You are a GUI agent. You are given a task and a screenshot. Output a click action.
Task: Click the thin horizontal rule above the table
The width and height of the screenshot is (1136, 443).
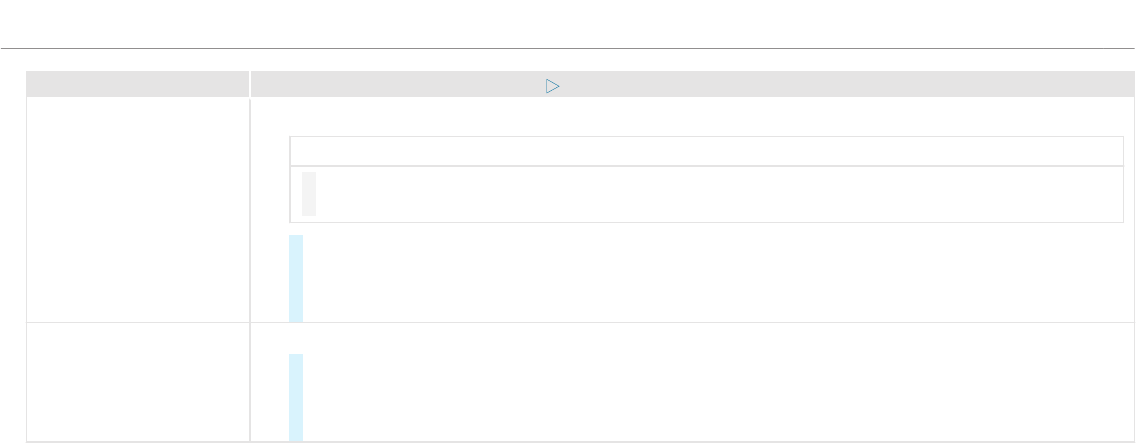567,49
